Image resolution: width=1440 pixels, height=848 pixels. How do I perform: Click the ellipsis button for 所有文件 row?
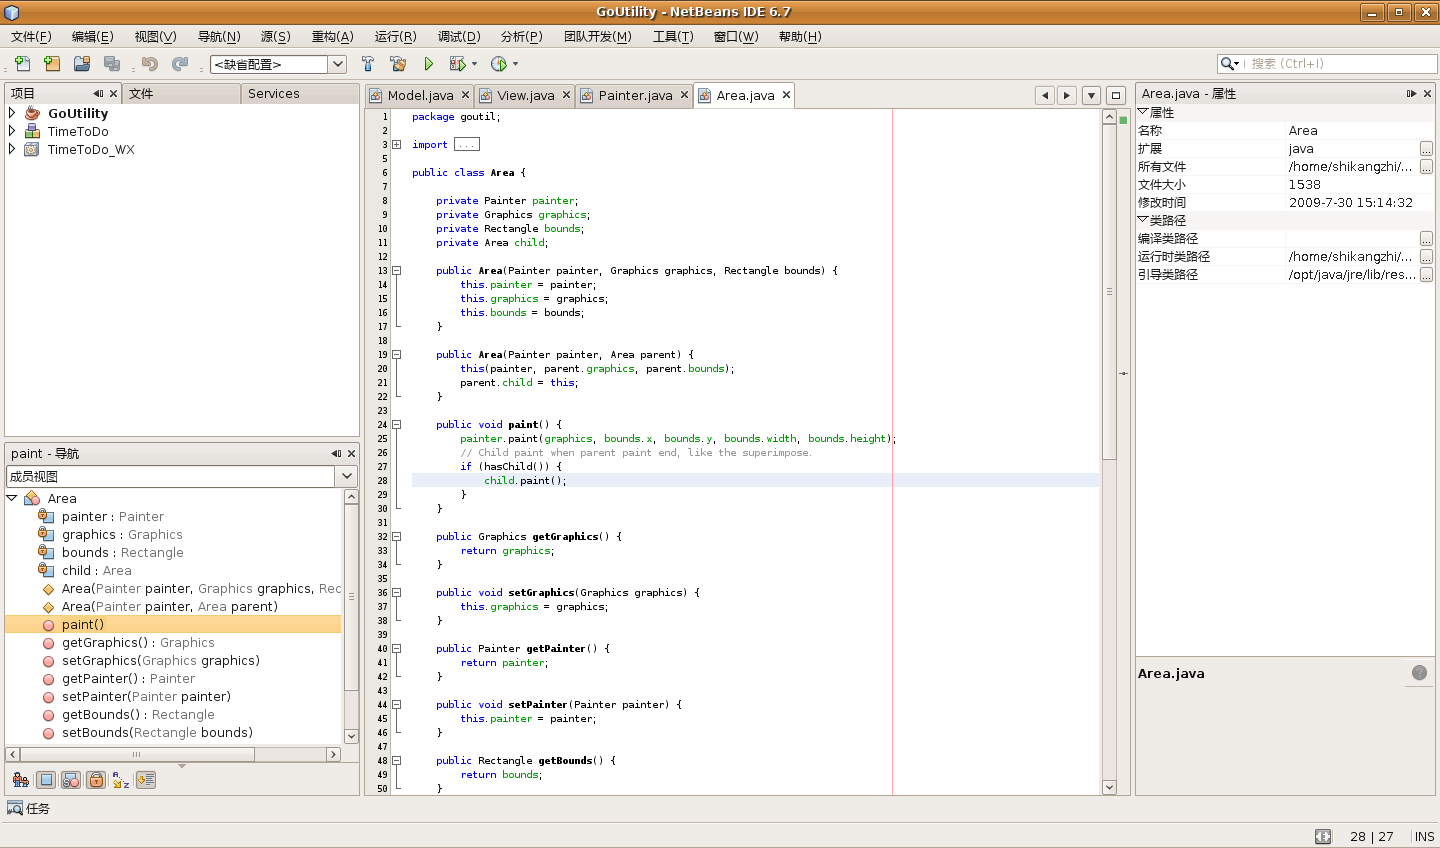1426,166
